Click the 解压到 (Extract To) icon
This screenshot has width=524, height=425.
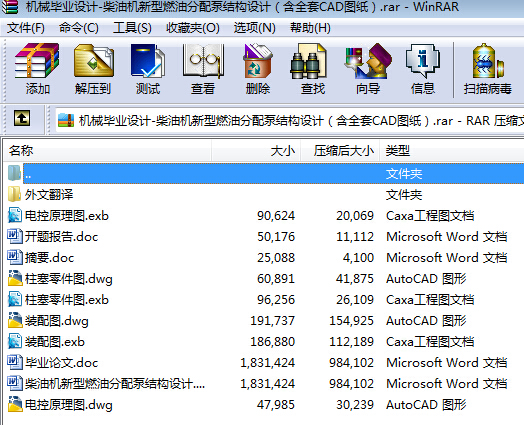pos(93,61)
